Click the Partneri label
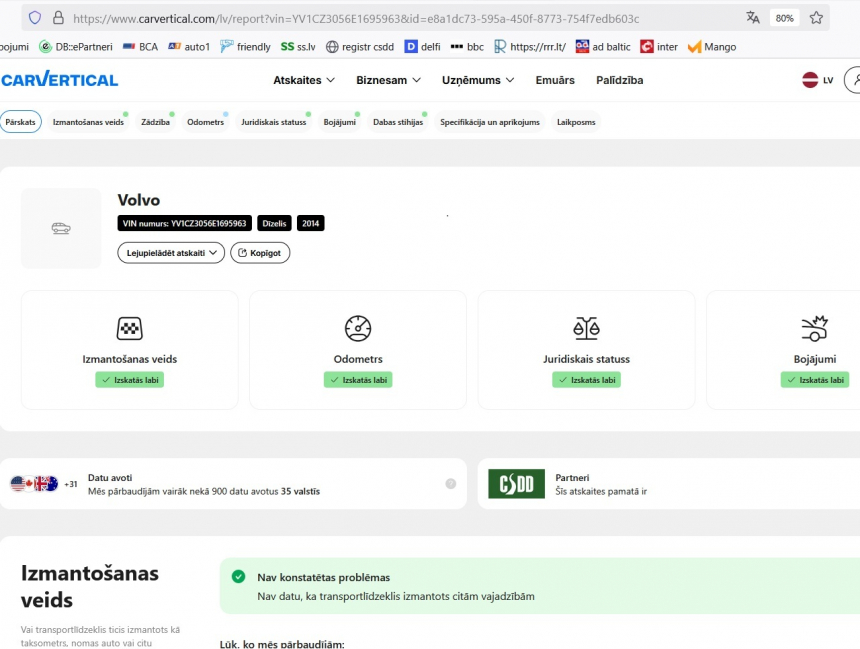Viewport: 860px width, 649px height. (x=572, y=478)
